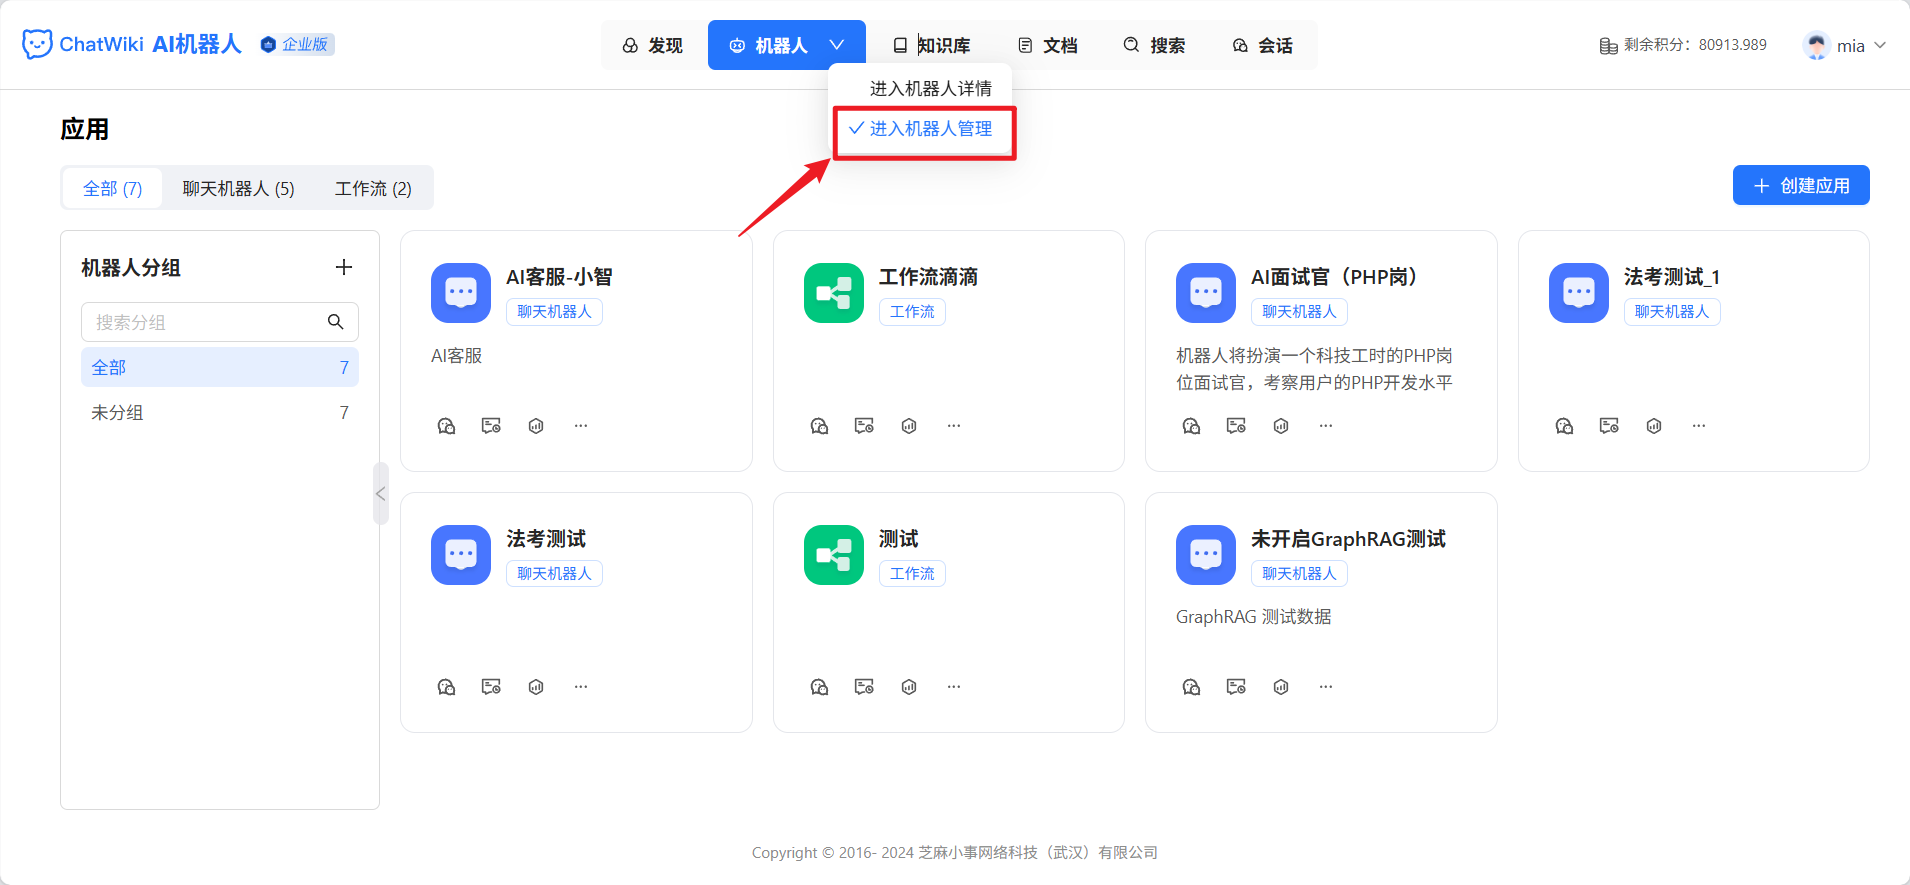Open session records icon on AI面试官 card
This screenshot has width=1910, height=885.
coord(1236,426)
